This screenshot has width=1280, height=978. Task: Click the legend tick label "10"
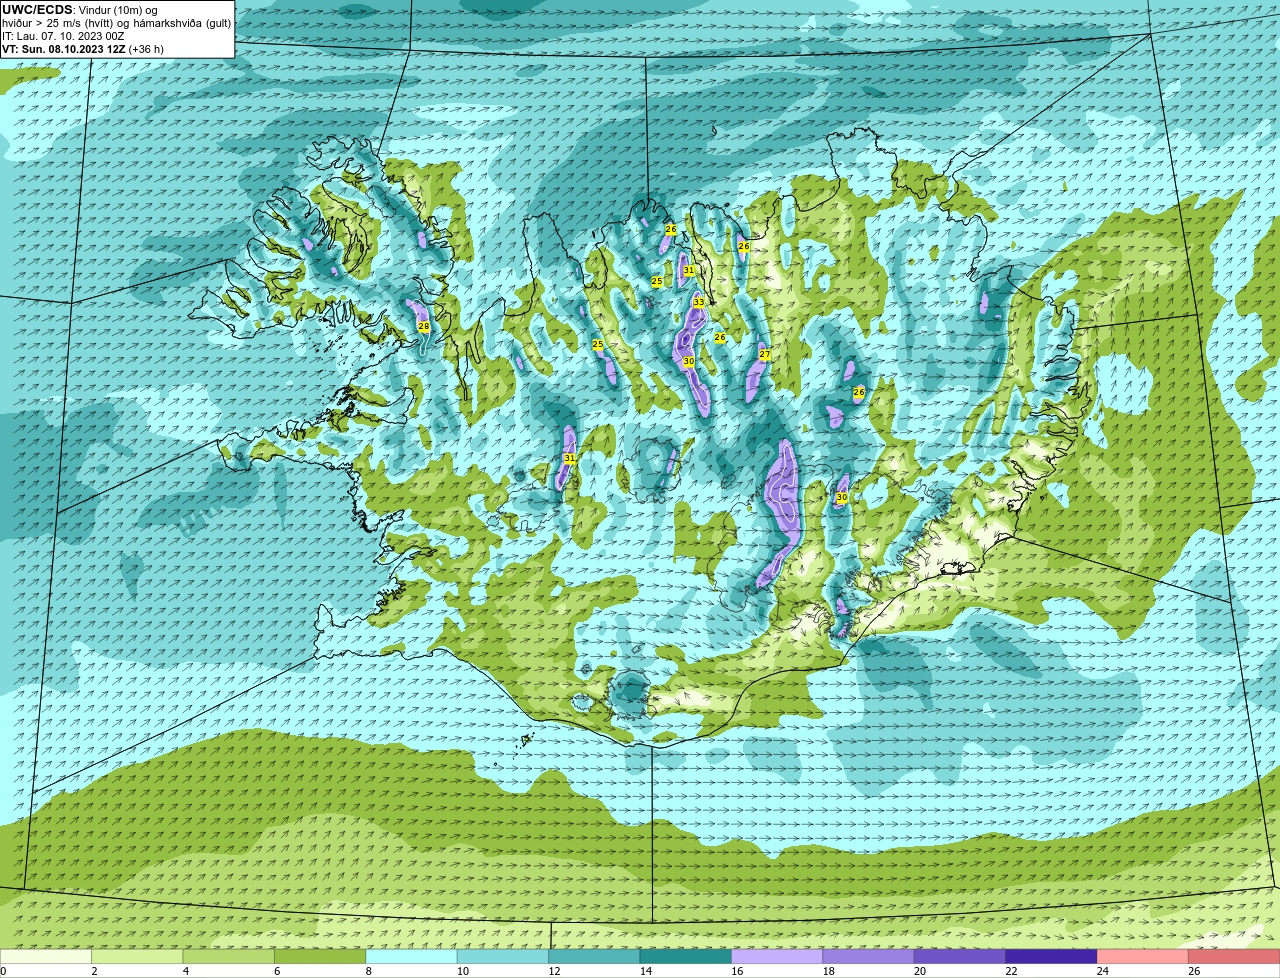coord(462,971)
